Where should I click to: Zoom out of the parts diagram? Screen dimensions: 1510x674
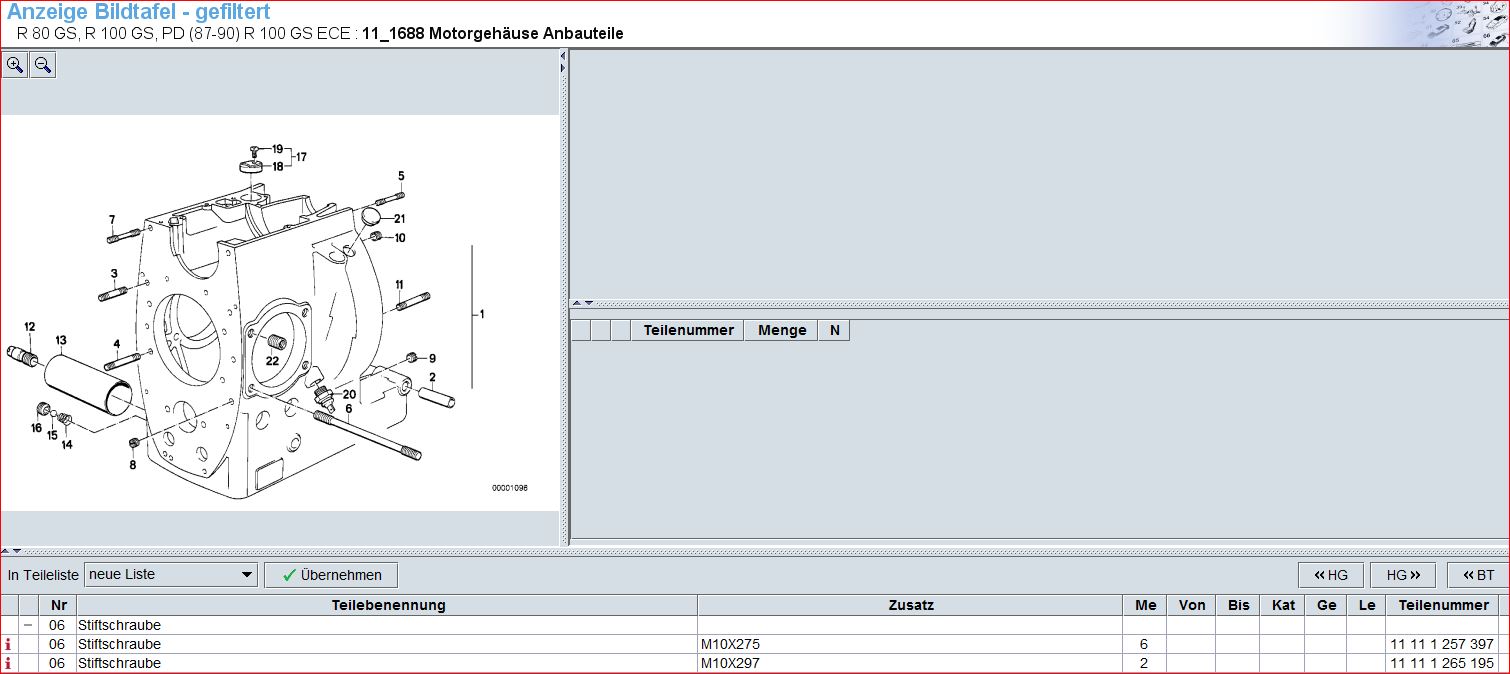pyautogui.click(x=42, y=66)
